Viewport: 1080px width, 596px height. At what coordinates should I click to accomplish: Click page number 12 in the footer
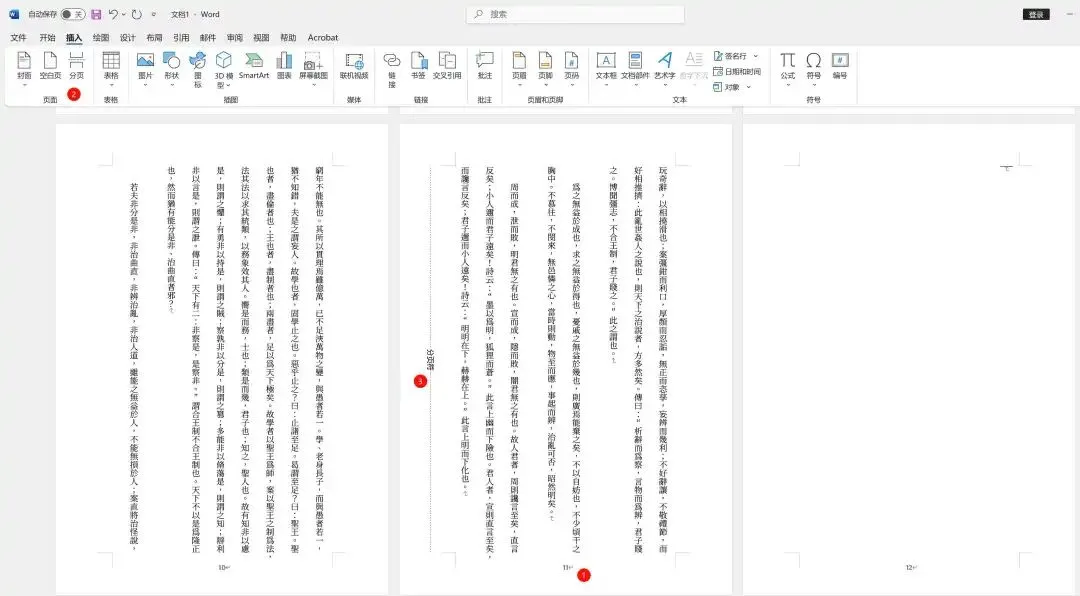[x=911, y=568]
